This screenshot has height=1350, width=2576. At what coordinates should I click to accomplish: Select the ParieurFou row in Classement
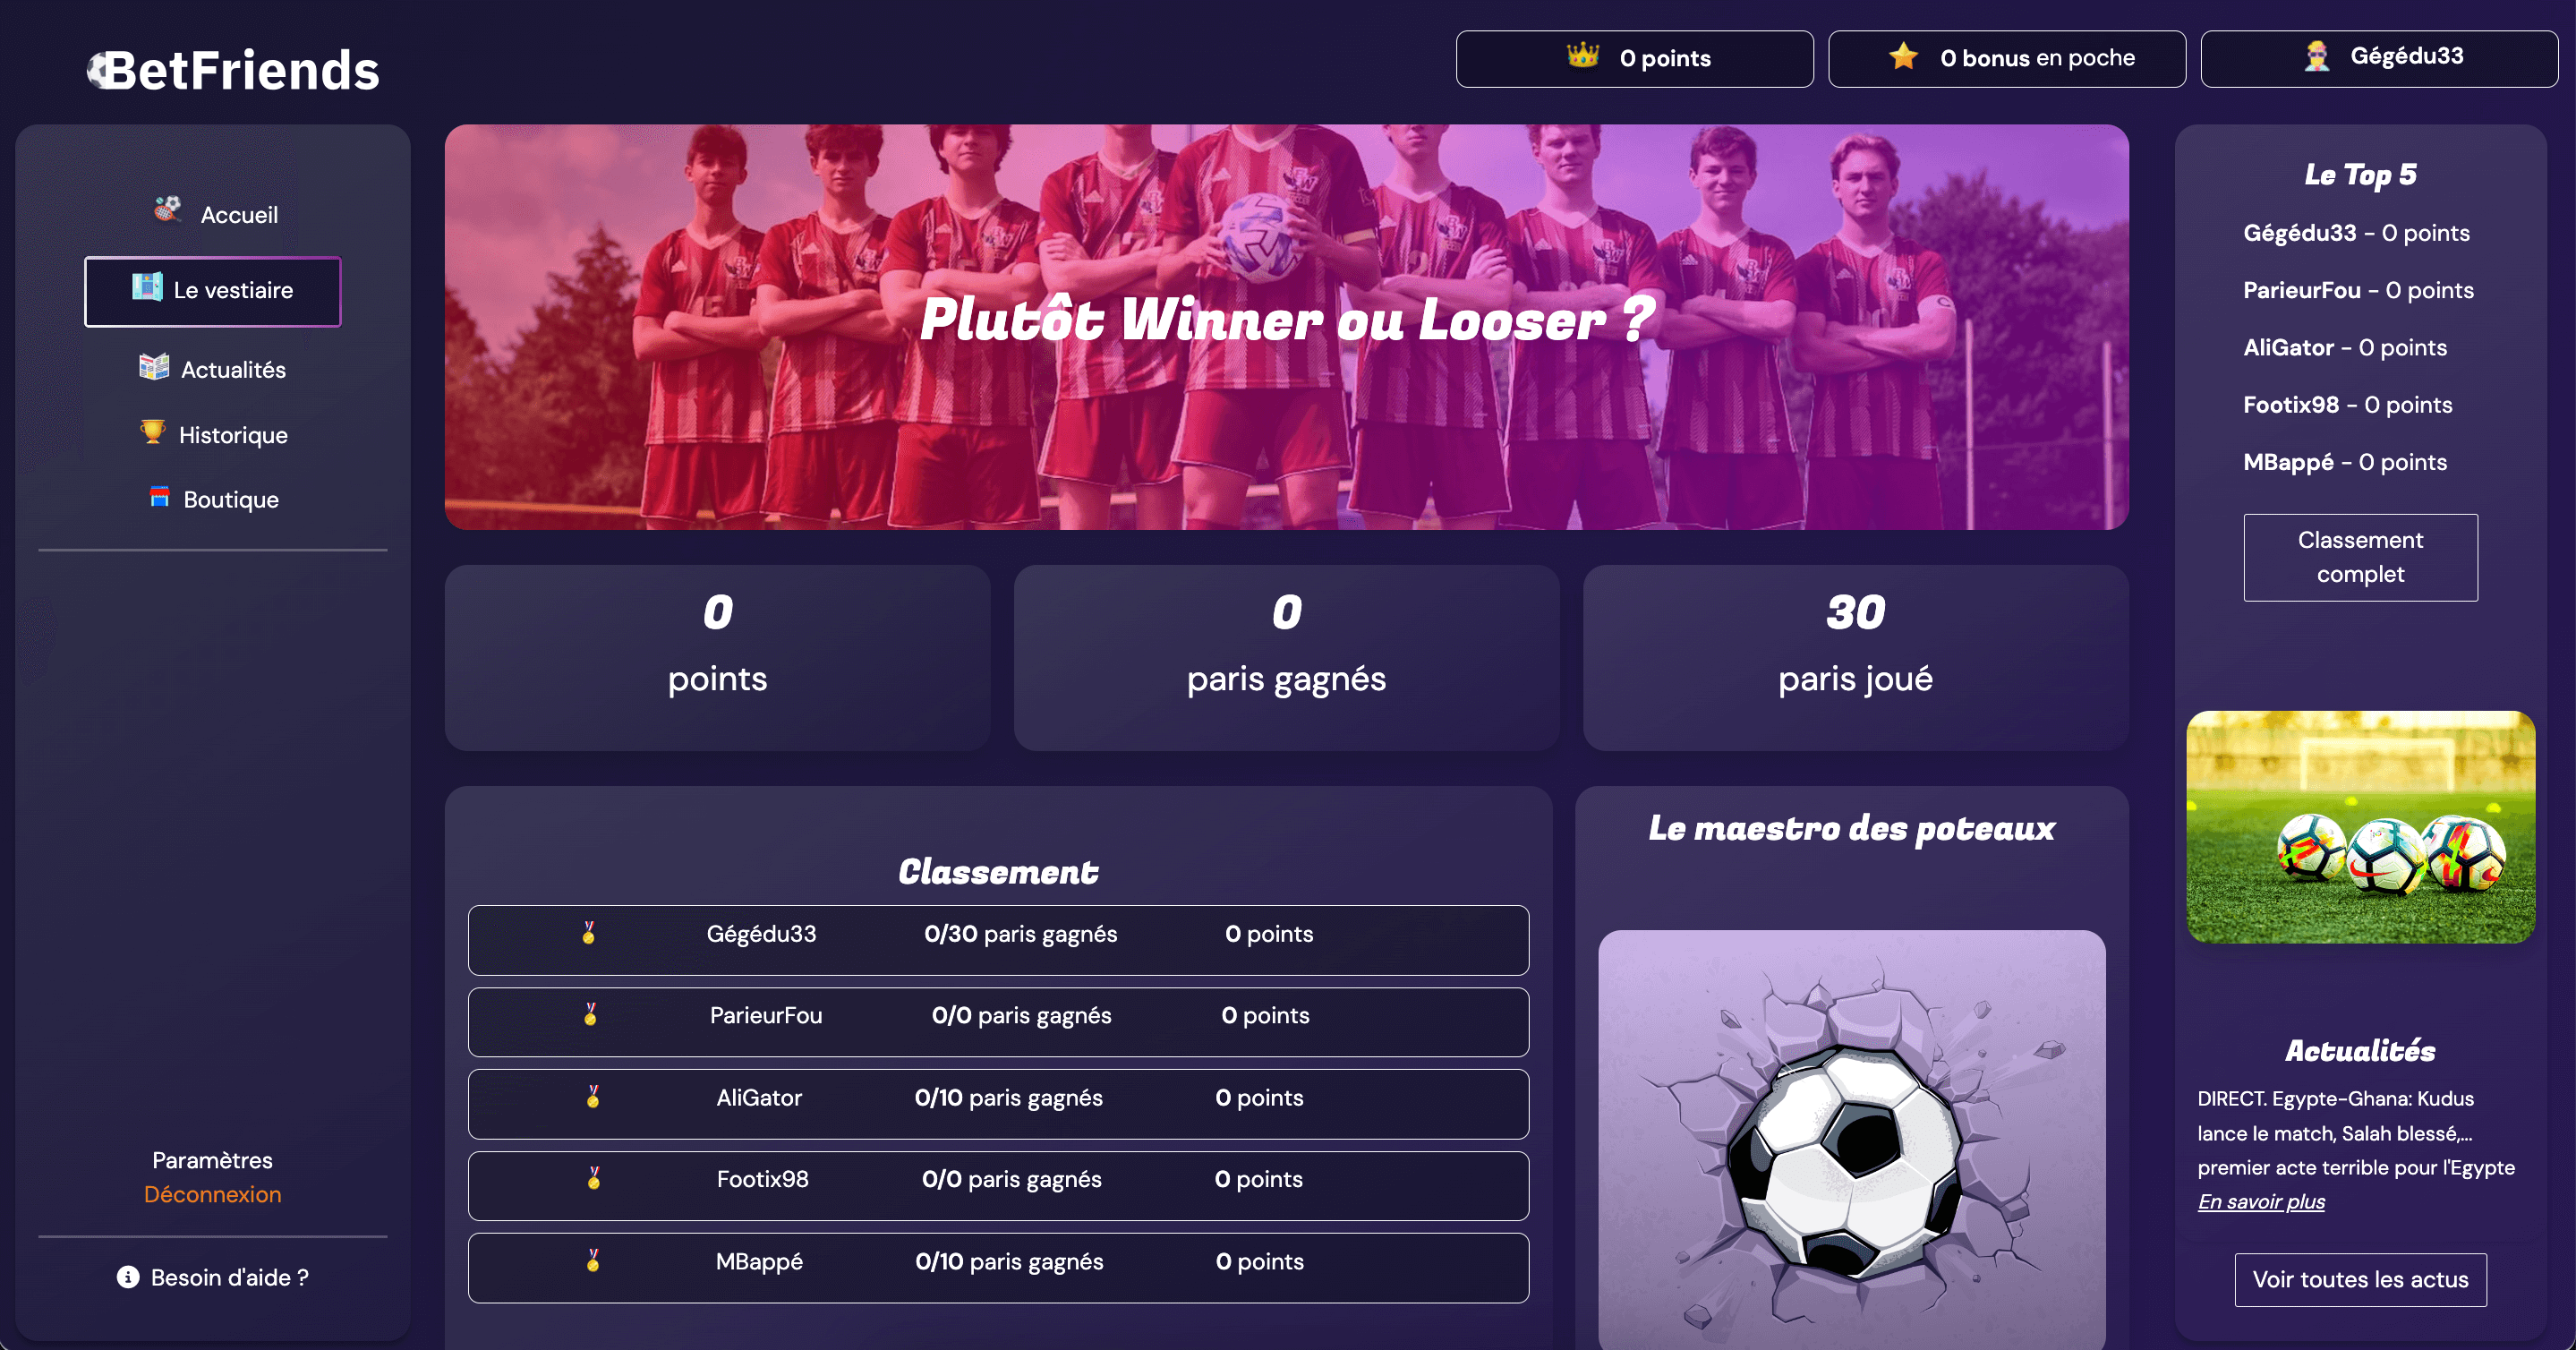[x=998, y=1022]
